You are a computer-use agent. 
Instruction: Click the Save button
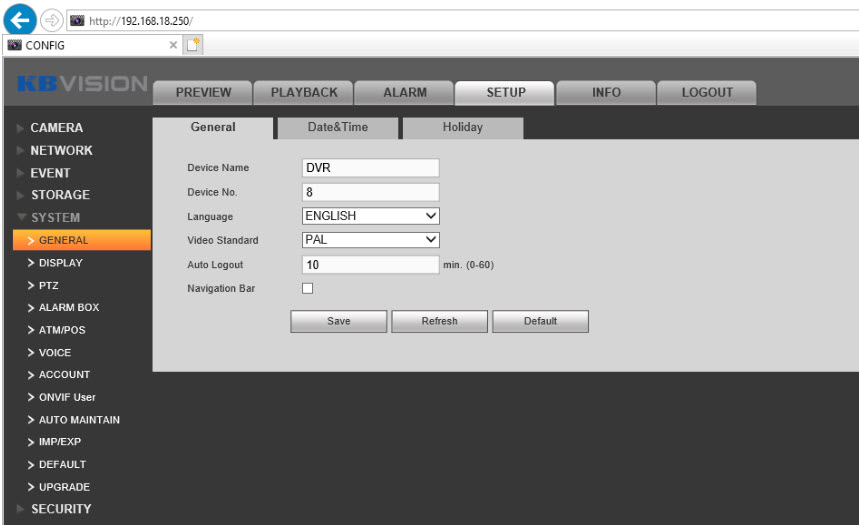338,321
